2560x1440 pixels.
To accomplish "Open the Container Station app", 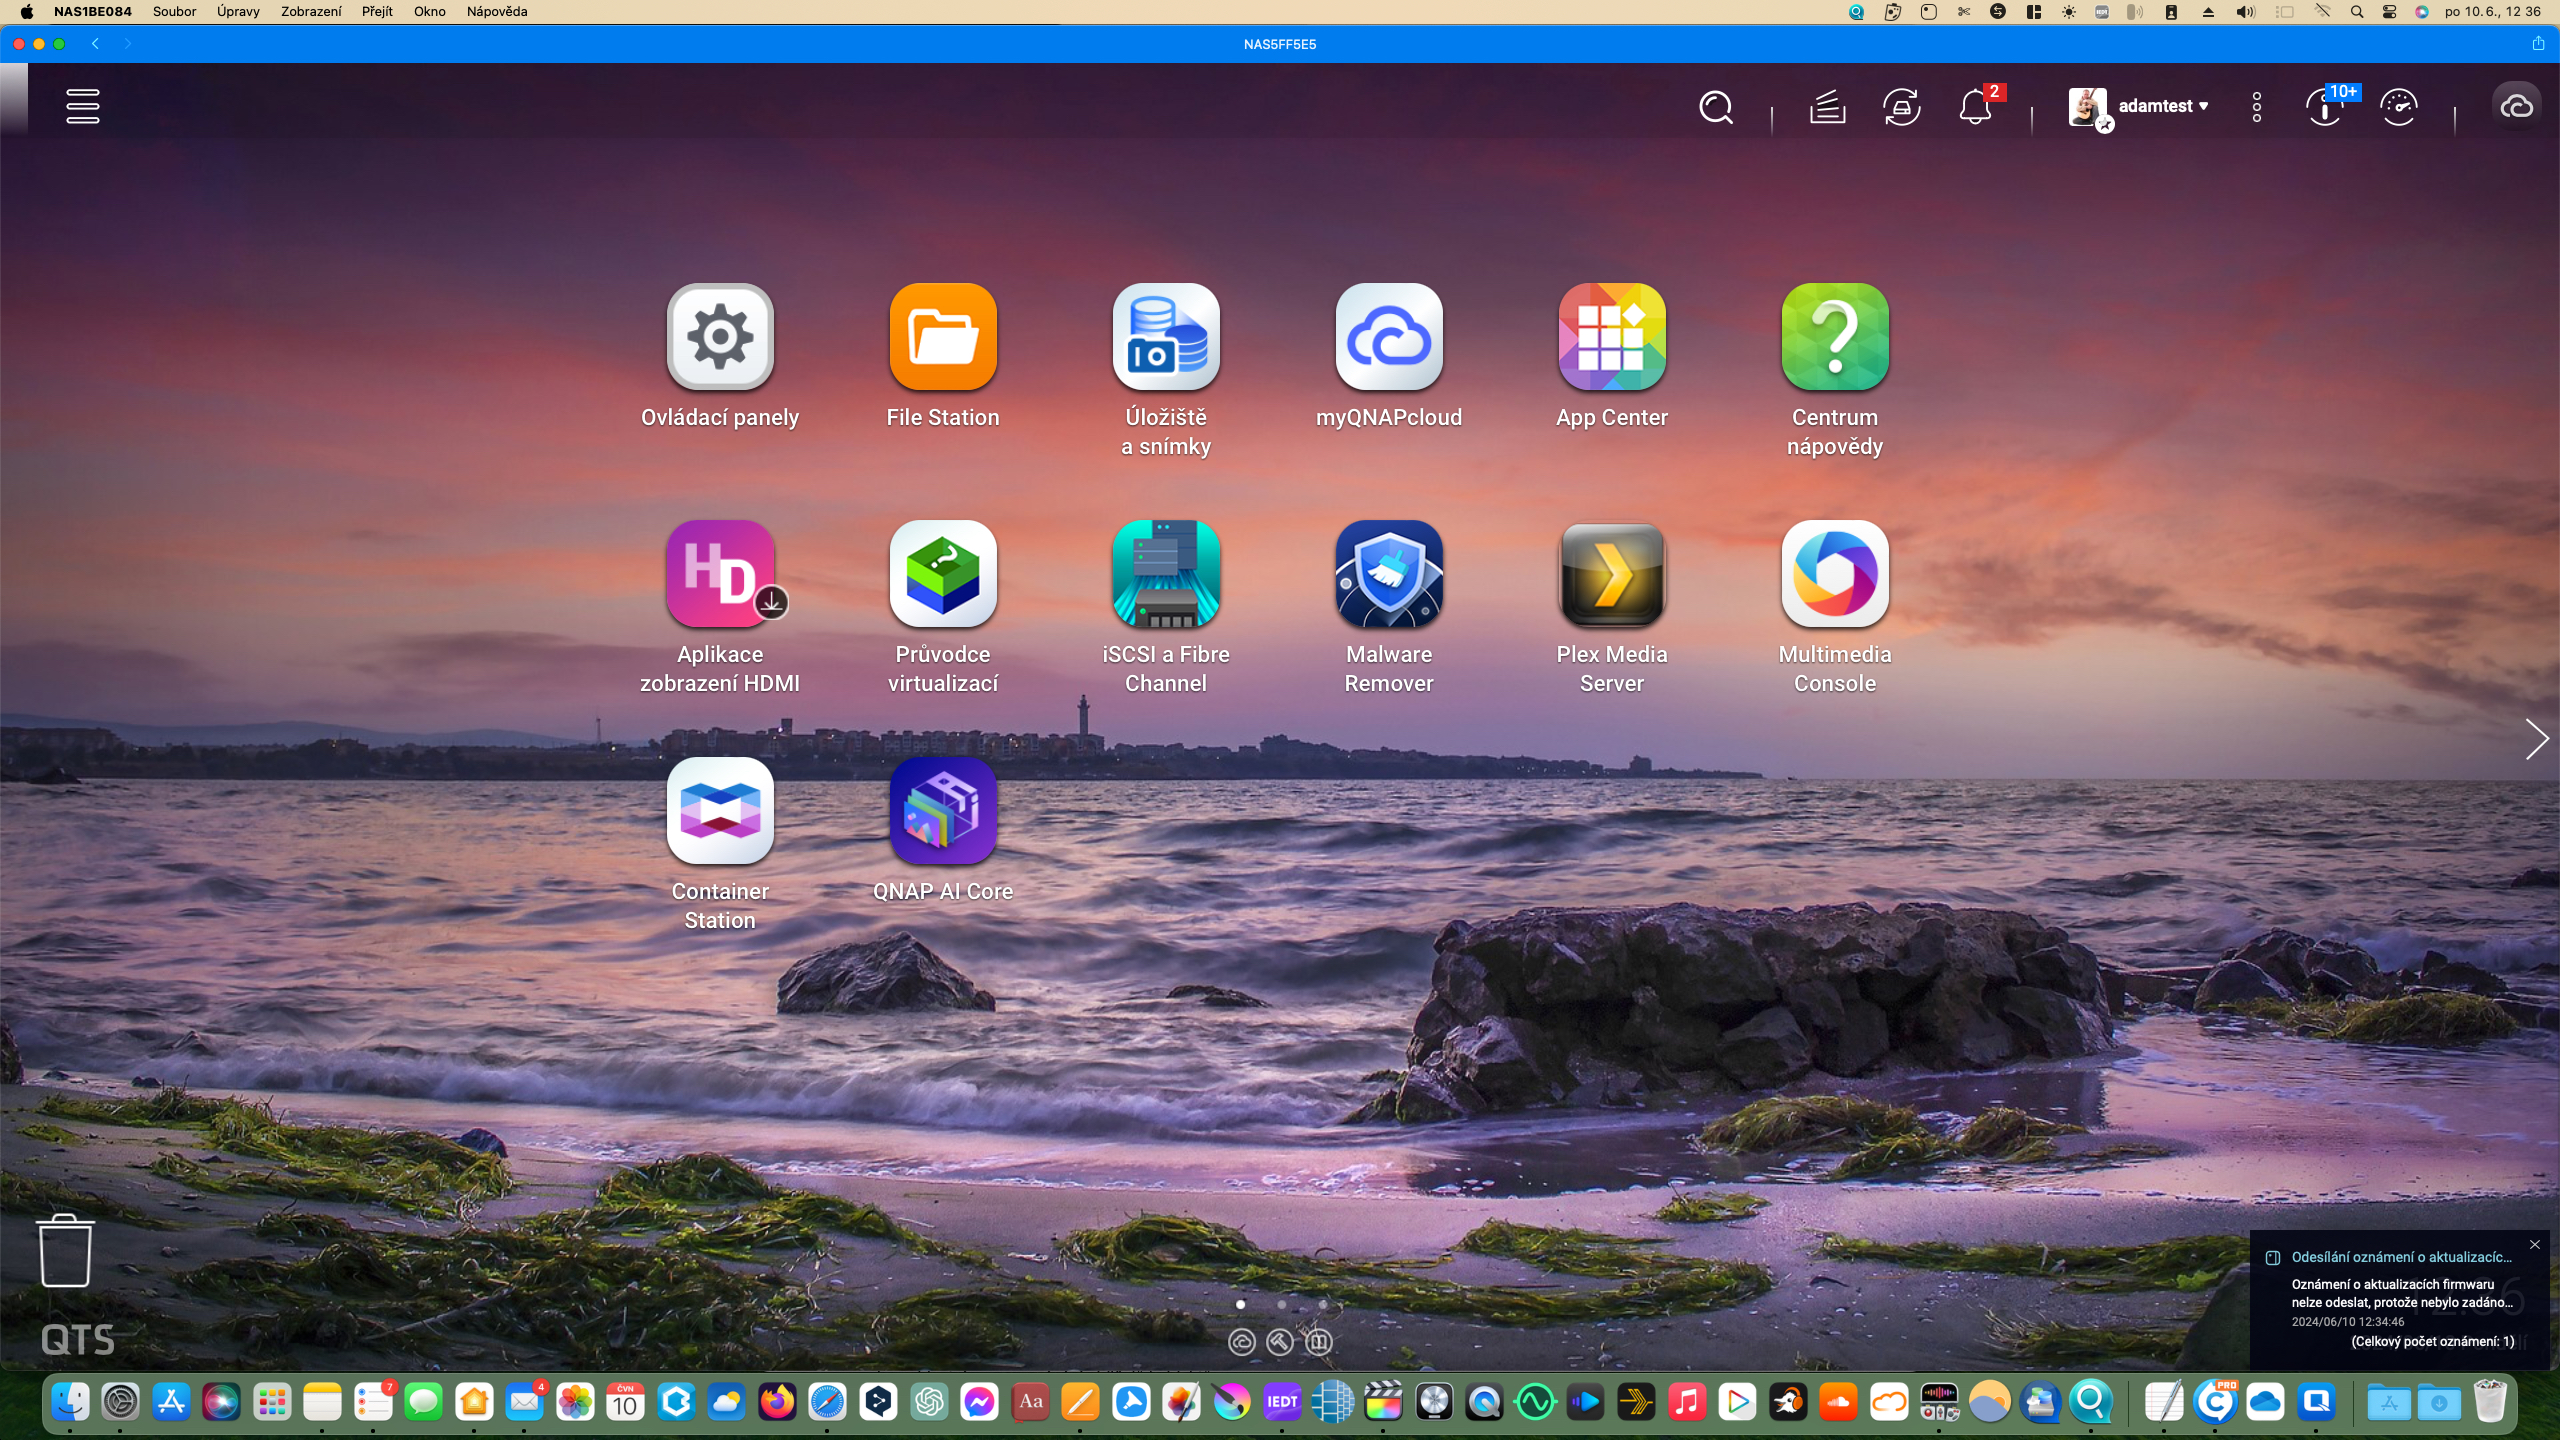I will [x=720, y=811].
